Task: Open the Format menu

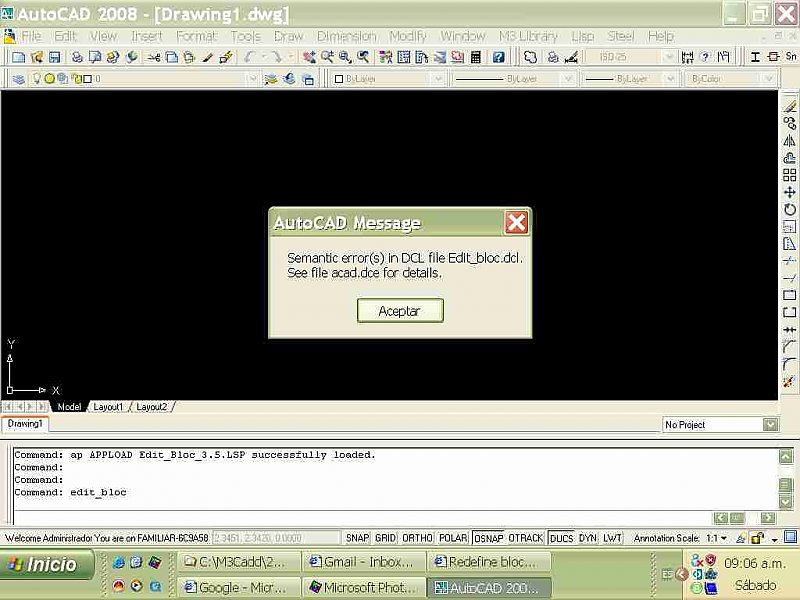Action: [196, 36]
